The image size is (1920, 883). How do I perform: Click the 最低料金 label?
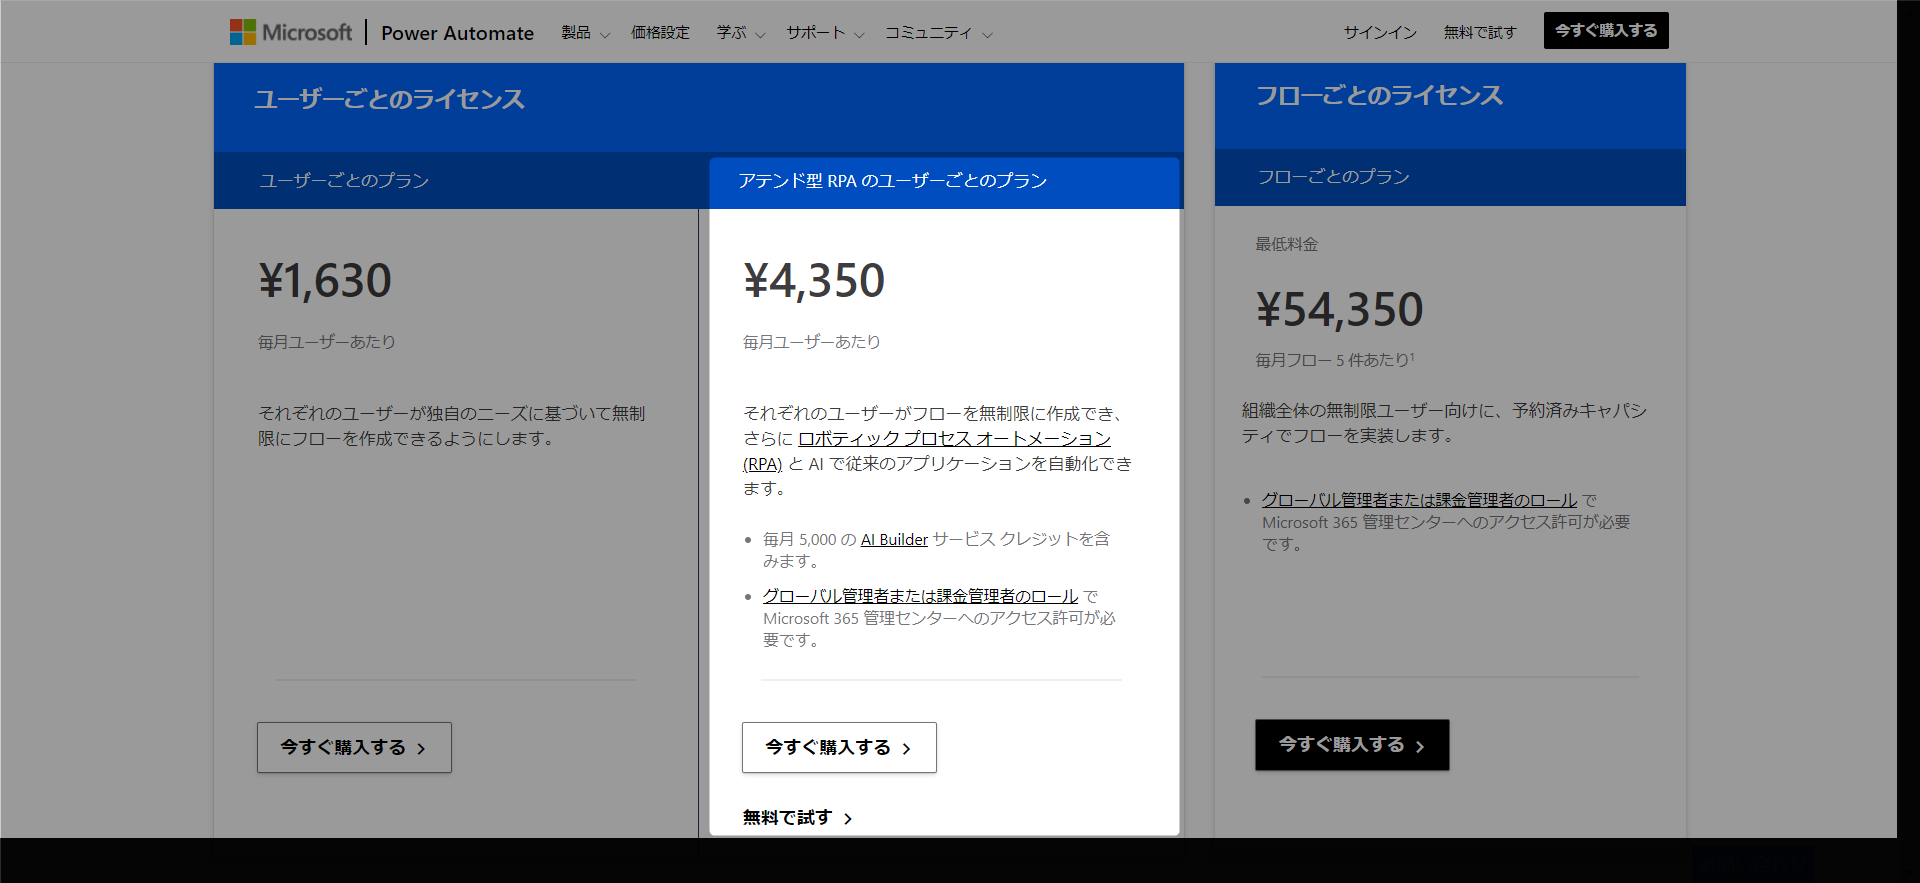click(1287, 244)
